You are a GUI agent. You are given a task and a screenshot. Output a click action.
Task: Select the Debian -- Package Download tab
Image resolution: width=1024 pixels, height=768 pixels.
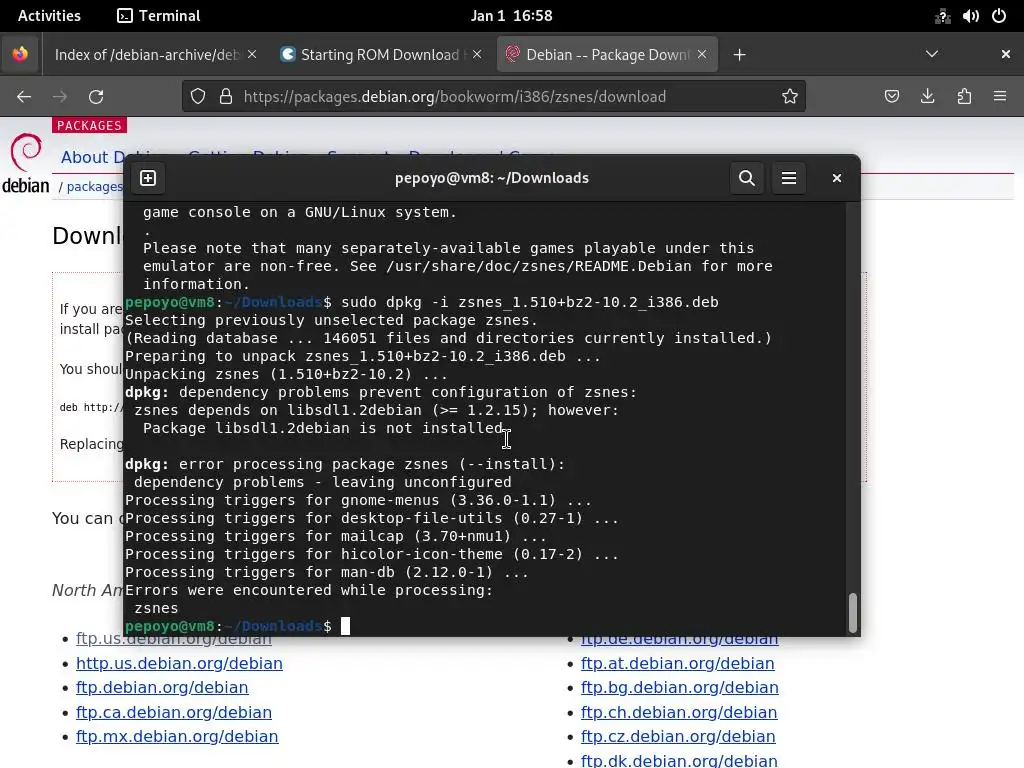[607, 55]
